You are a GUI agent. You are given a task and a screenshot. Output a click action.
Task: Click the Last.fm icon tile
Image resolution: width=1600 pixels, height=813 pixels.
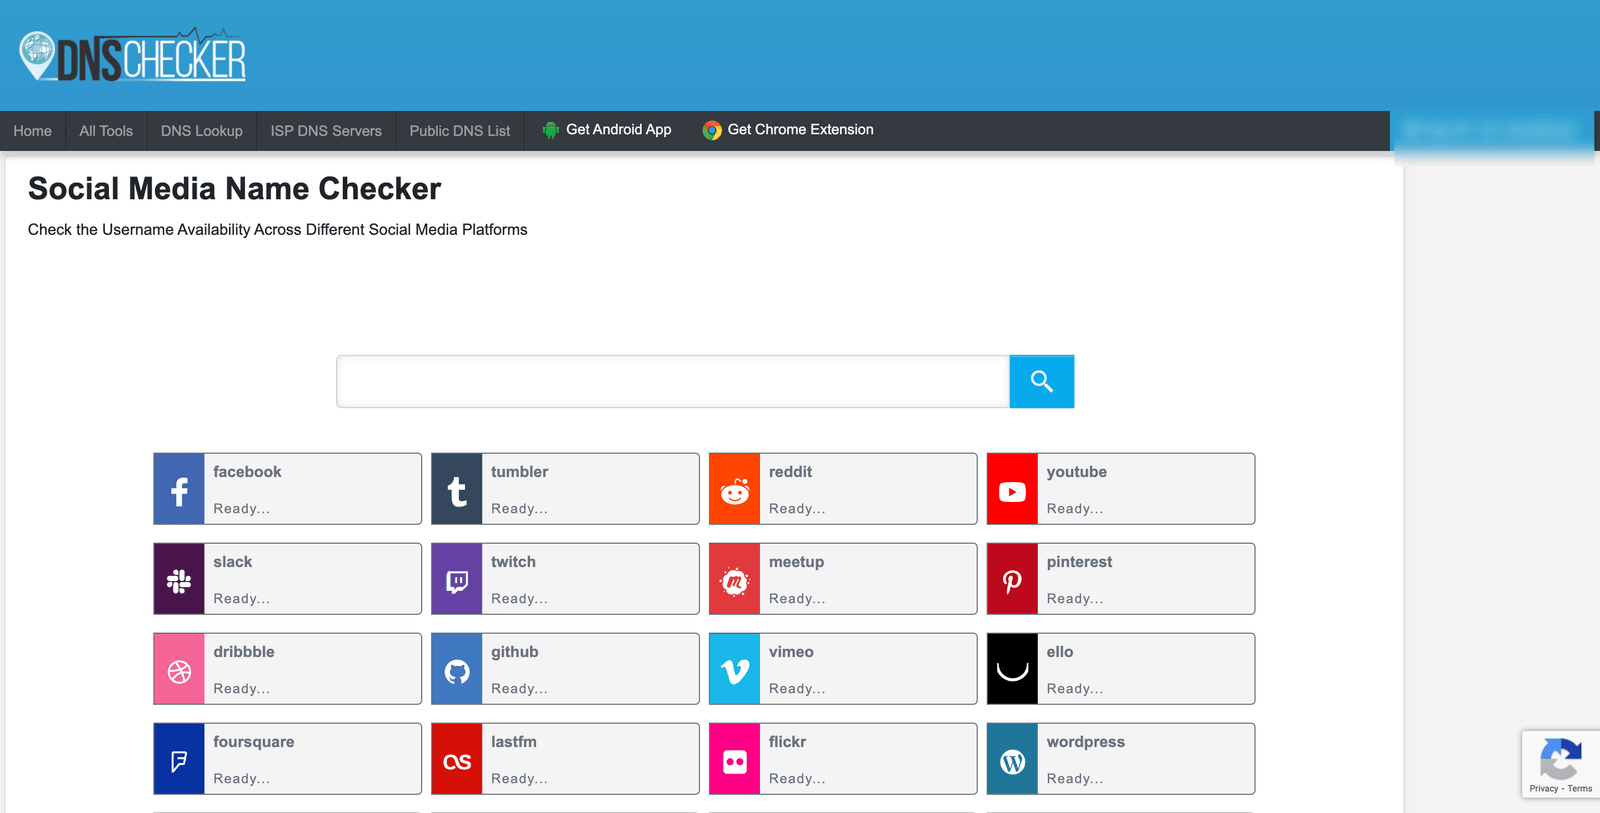point(457,759)
